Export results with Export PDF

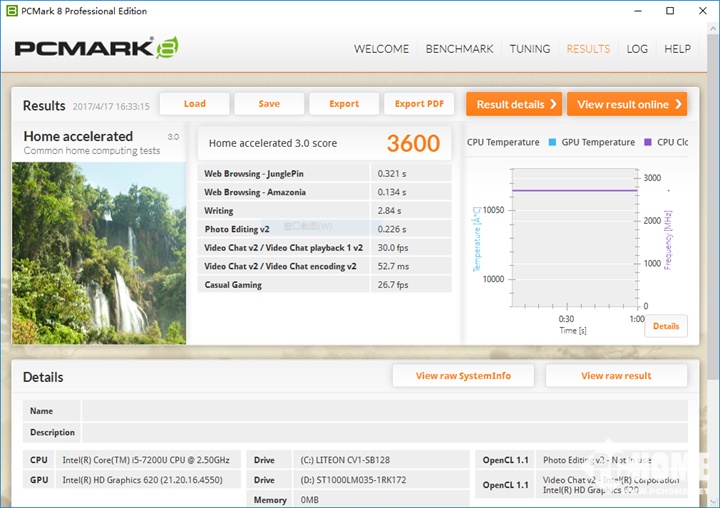pos(419,104)
